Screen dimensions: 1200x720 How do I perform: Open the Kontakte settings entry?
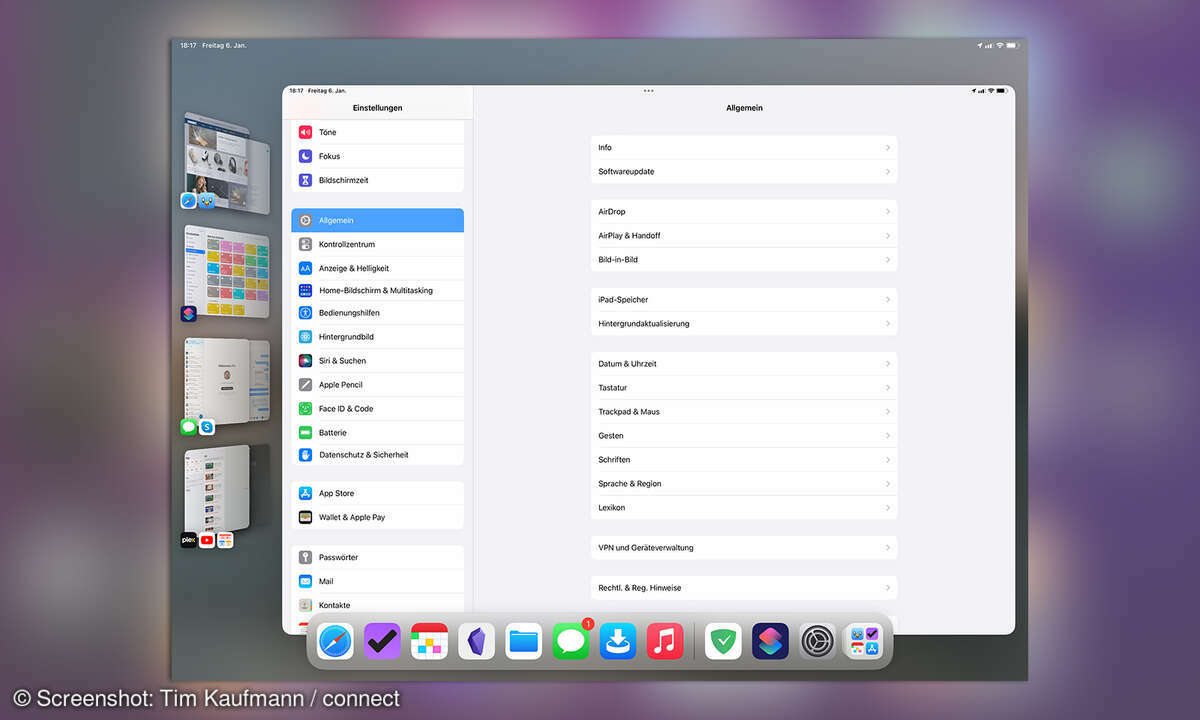pos(378,605)
